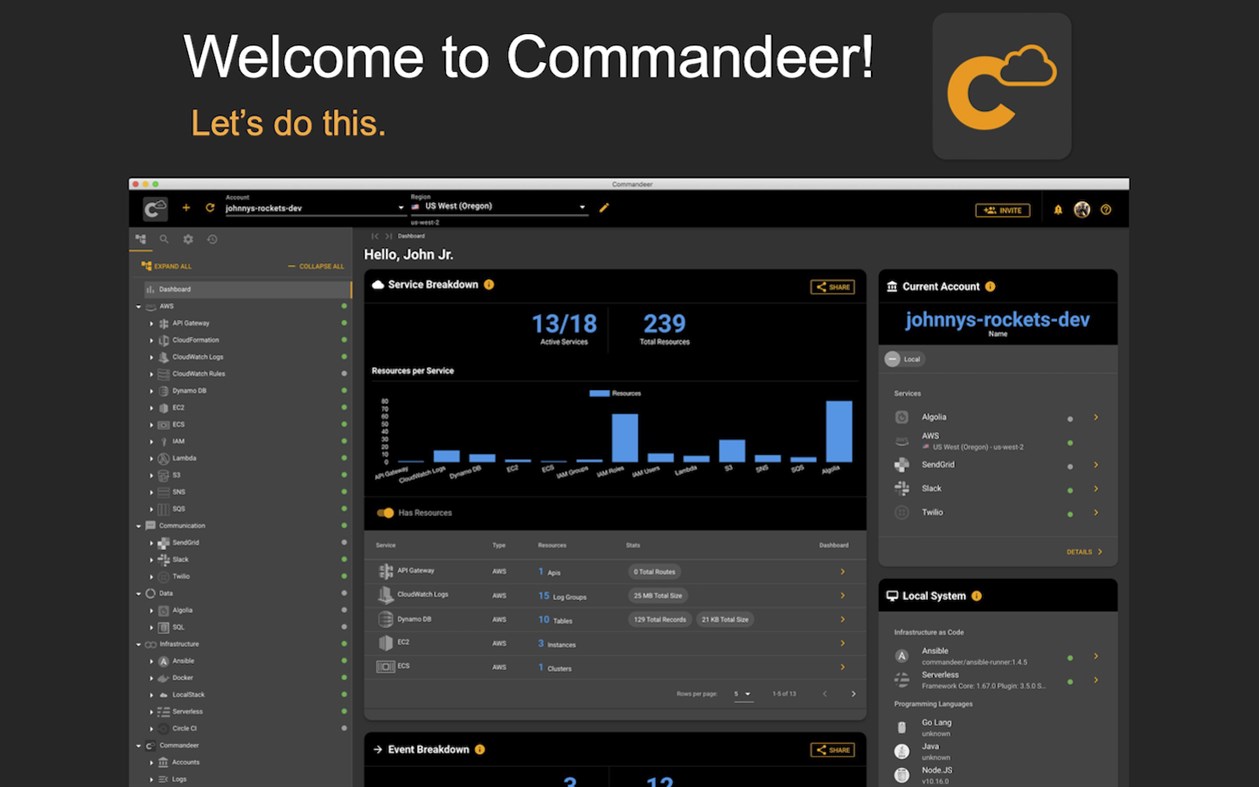This screenshot has height=787, width=1259.
Task: Toggle the Has Resources switch
Action: tap(385, 513)
